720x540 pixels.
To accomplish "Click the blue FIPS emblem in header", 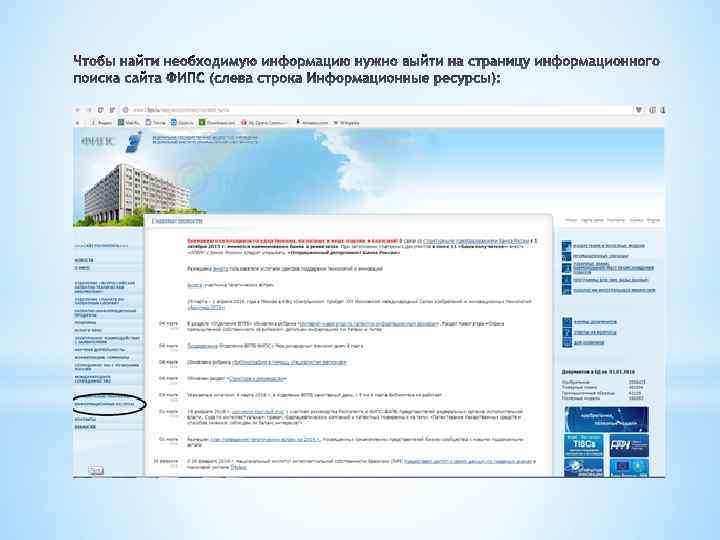I will tap(134, 141).
